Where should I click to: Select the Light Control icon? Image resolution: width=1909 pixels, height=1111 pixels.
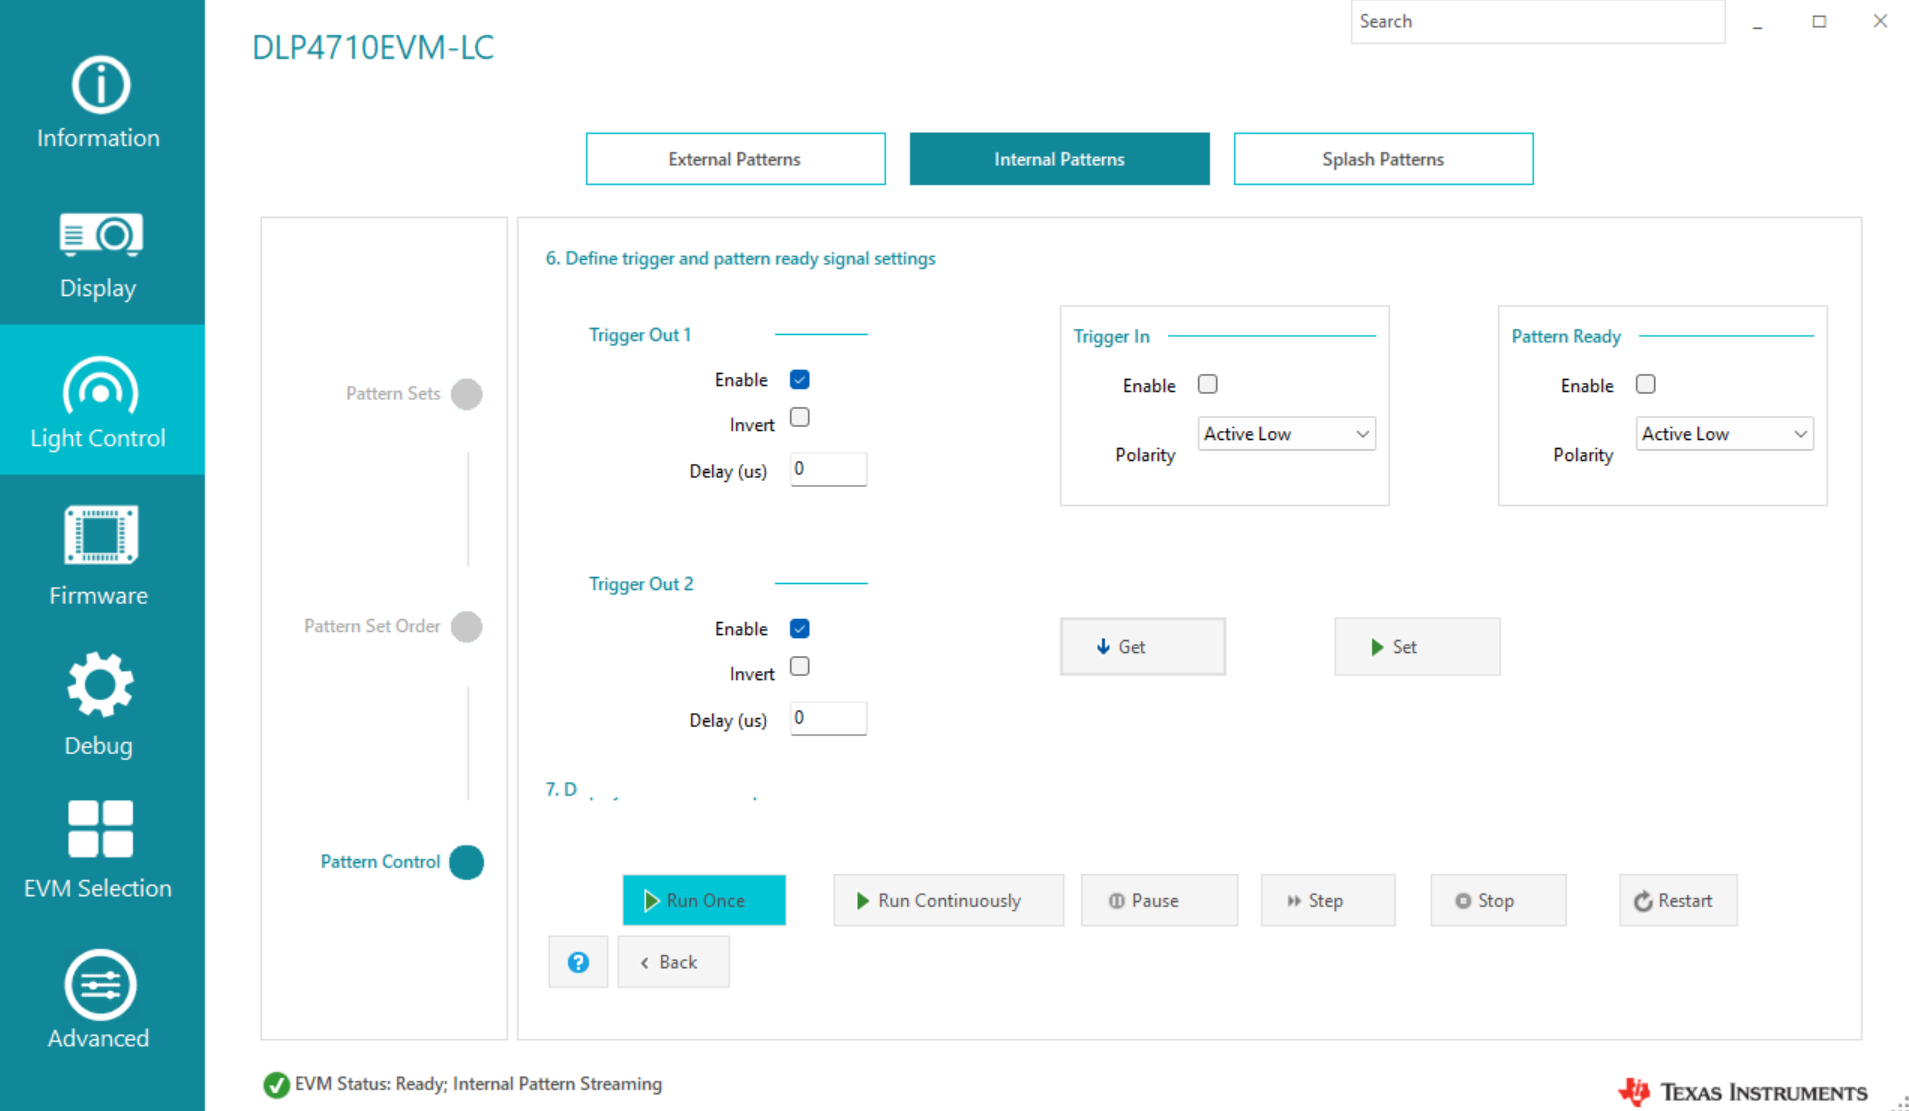pyautogui.click(x=100, y=386)
